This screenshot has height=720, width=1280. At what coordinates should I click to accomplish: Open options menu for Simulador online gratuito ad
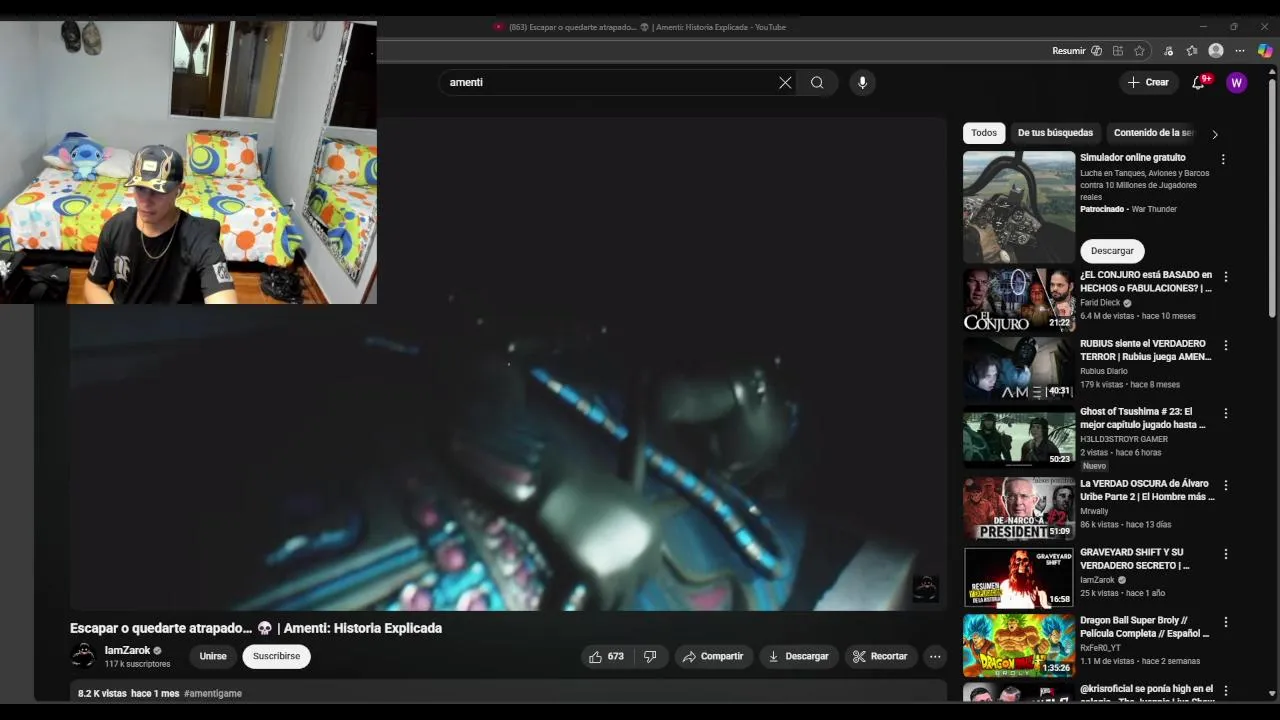click(1222, 159)
